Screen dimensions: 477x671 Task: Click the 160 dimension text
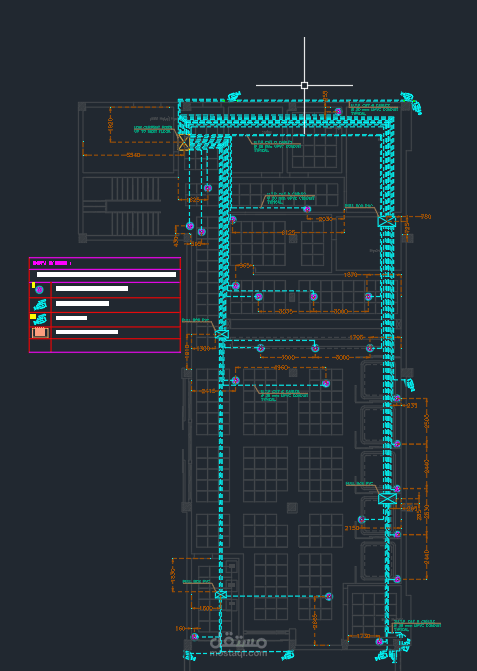coord(181,629)
